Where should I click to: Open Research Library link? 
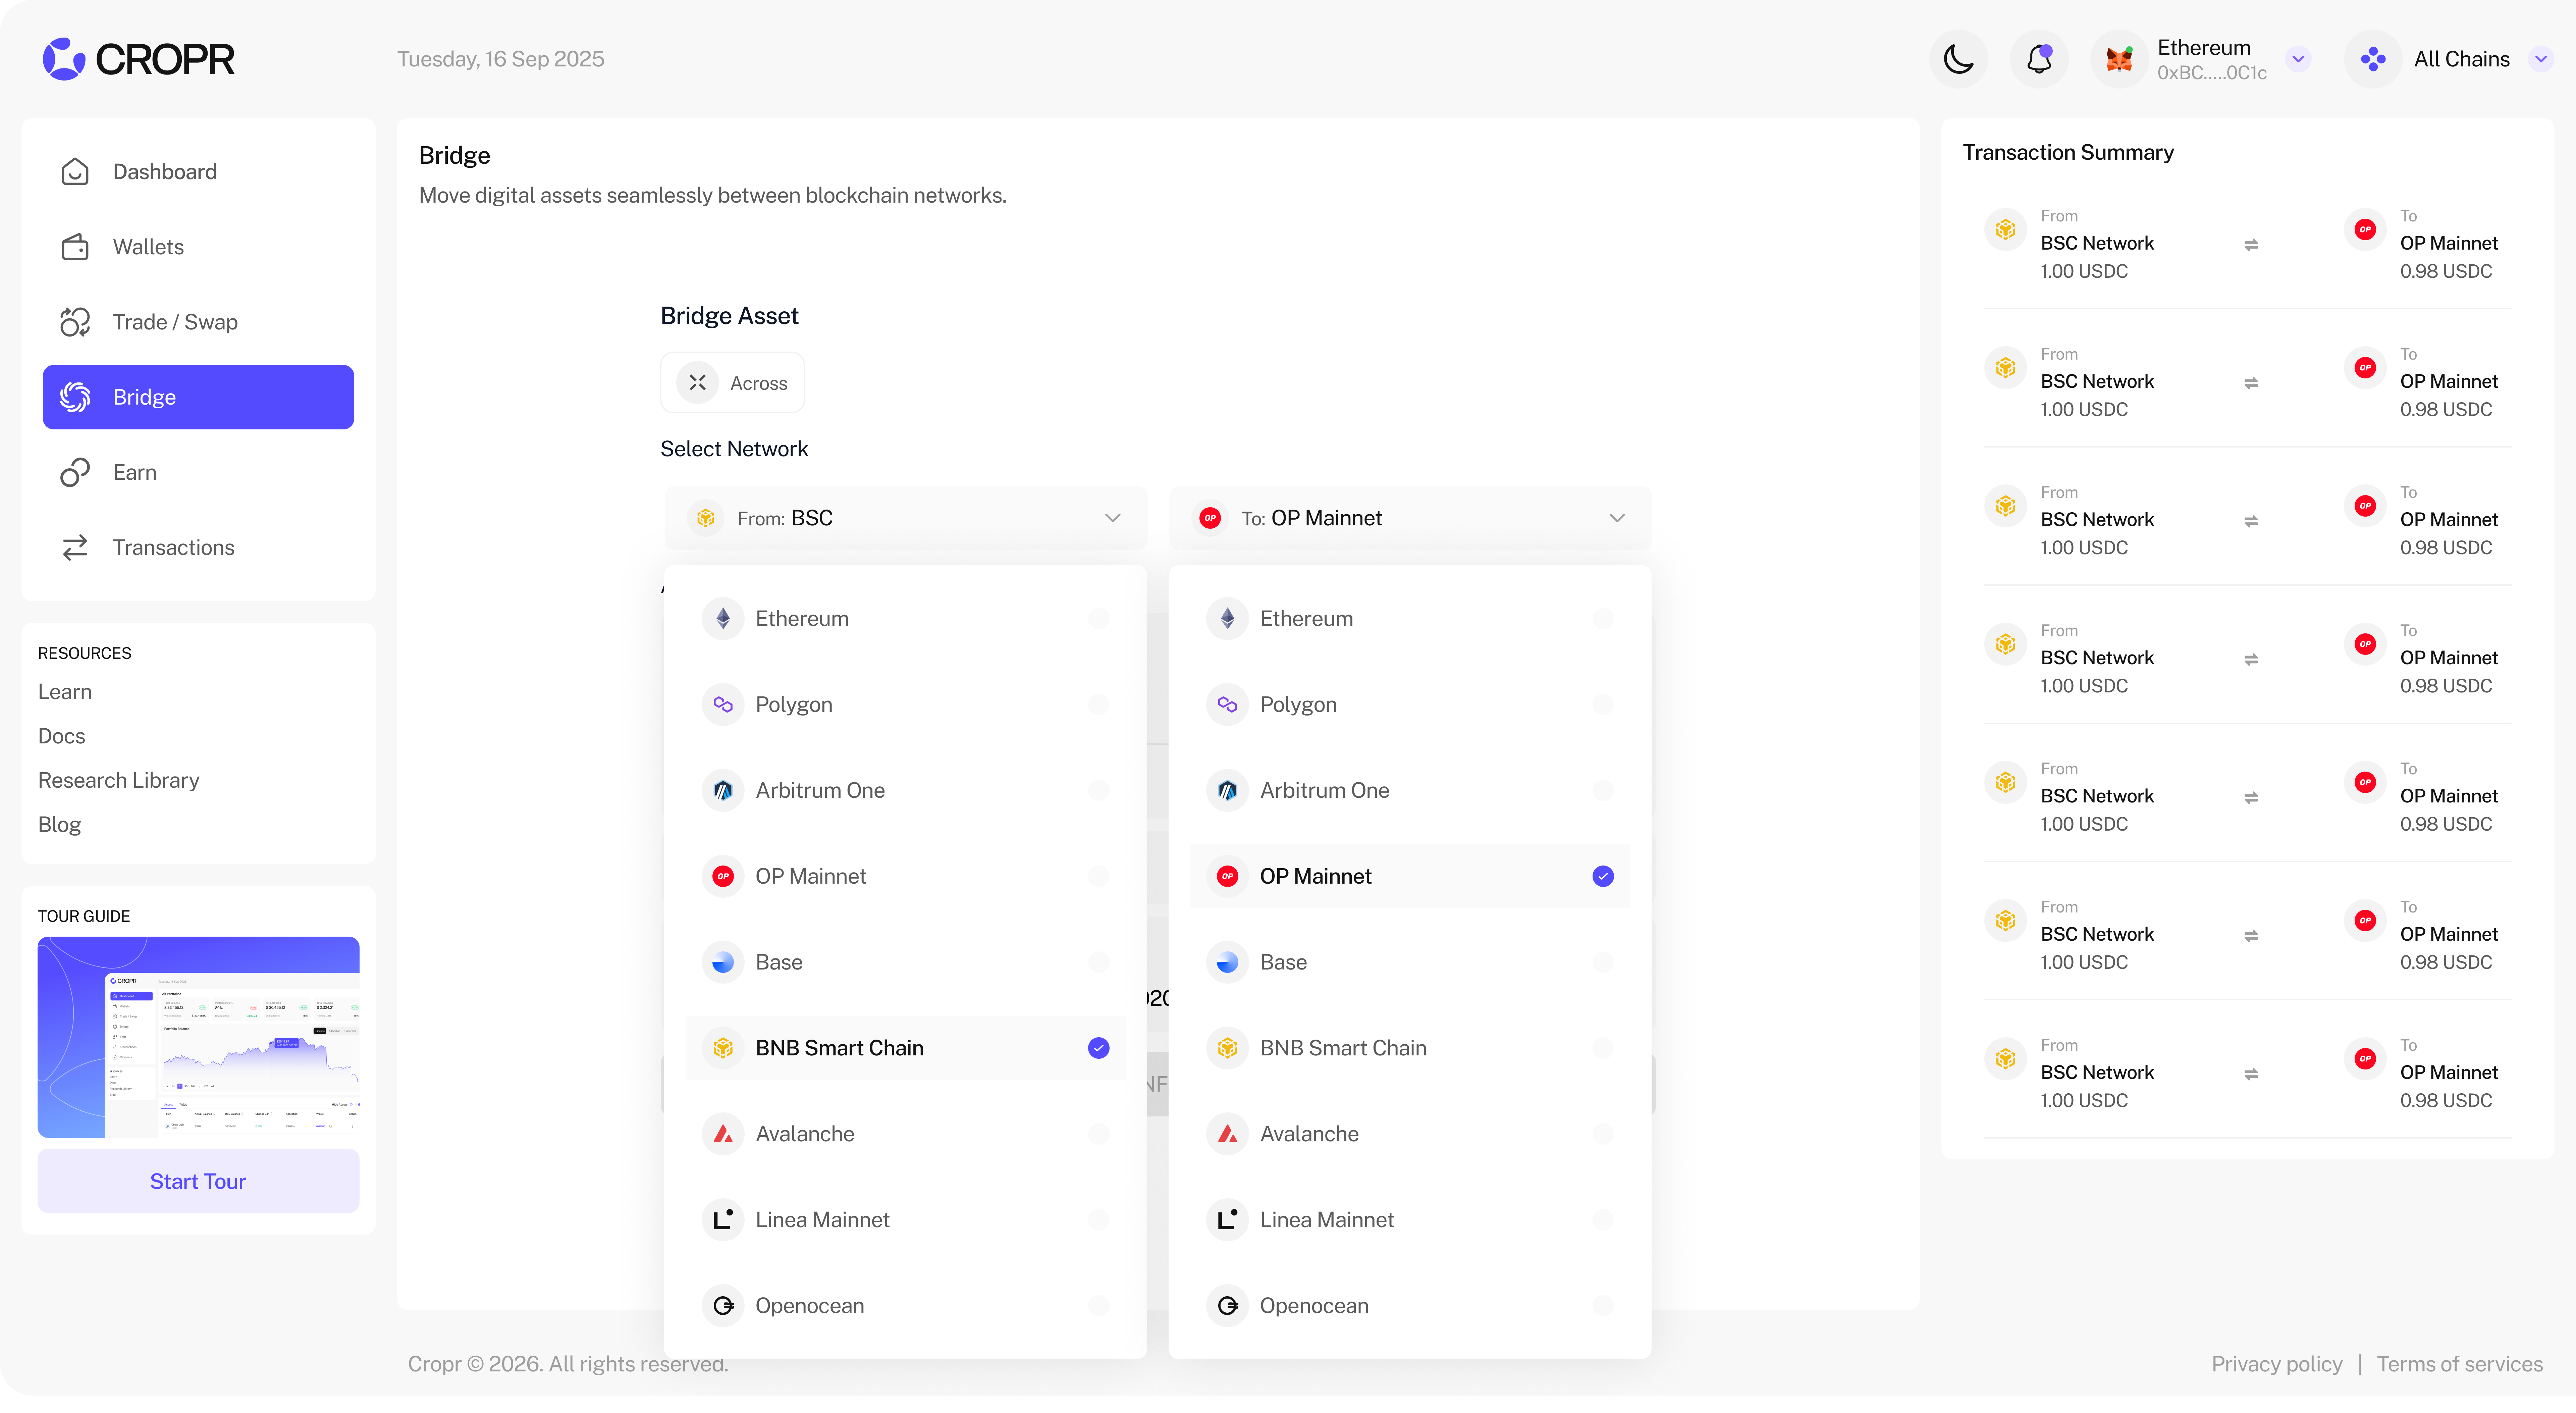119,781
